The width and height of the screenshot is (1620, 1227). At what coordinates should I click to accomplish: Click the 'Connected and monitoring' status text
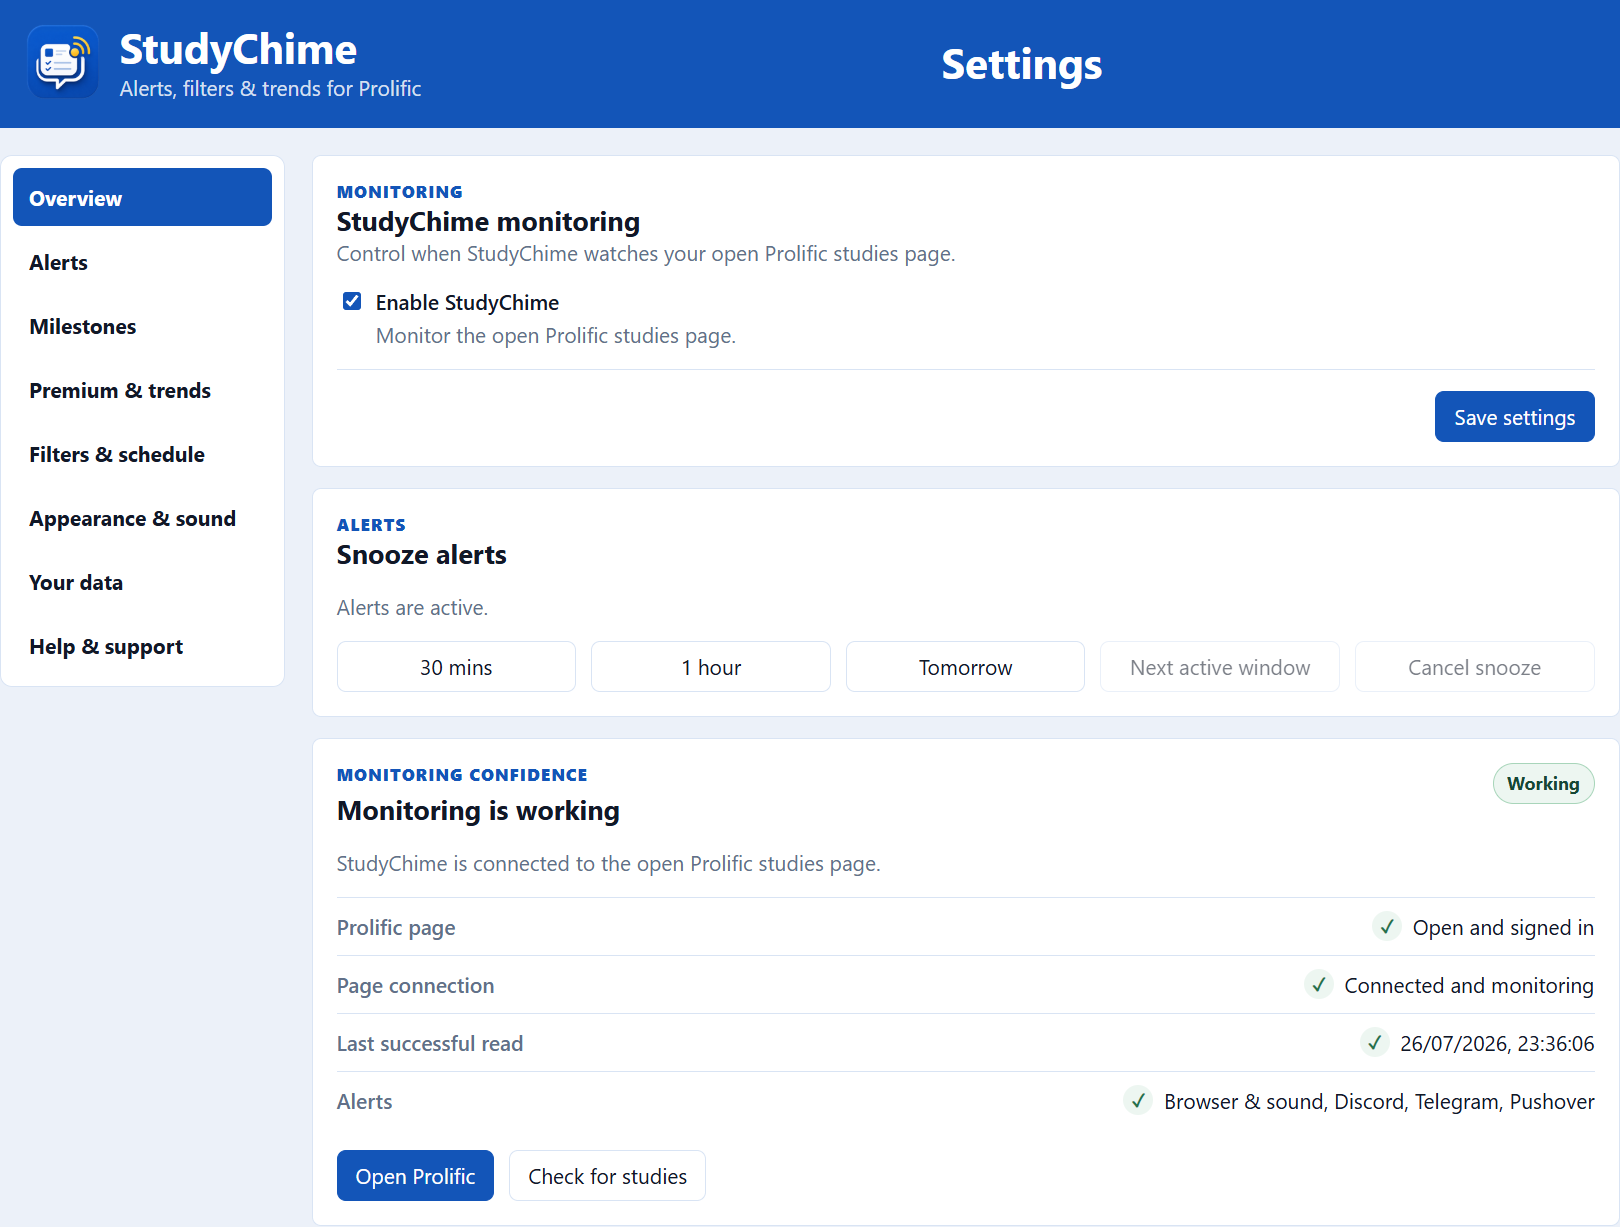[1469, 986]
